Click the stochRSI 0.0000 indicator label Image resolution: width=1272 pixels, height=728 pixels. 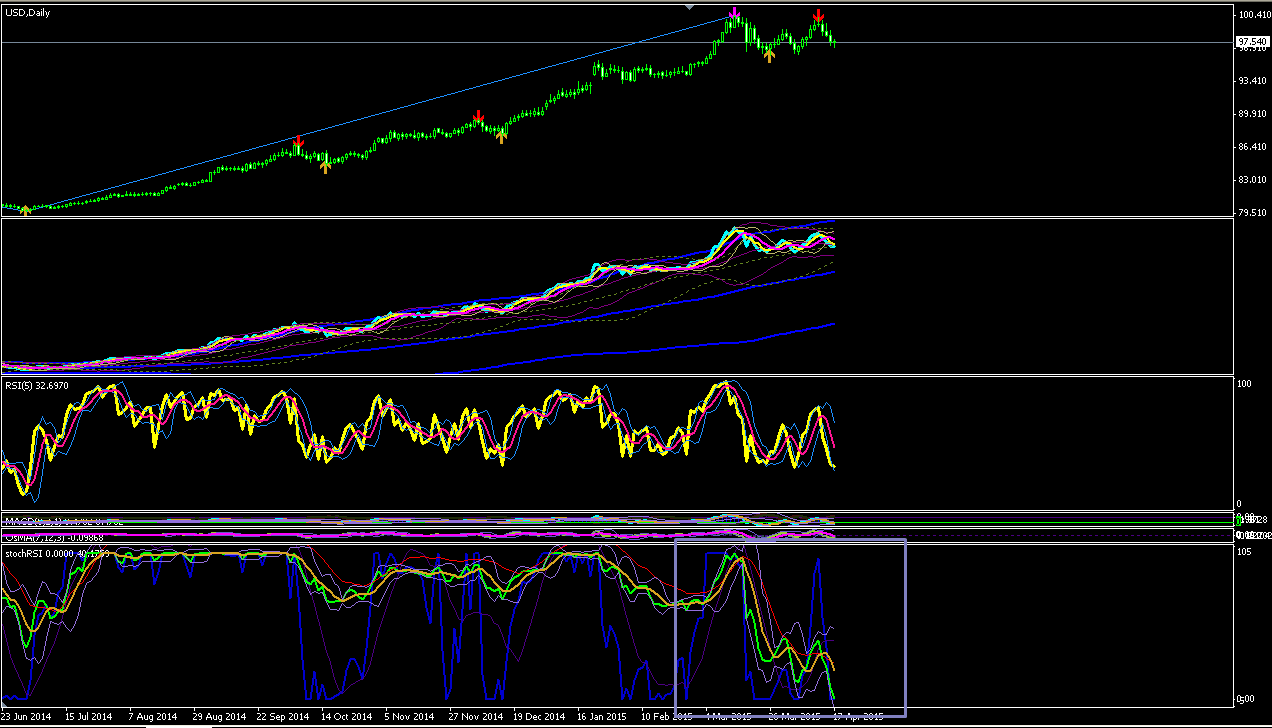click(55, 552)
